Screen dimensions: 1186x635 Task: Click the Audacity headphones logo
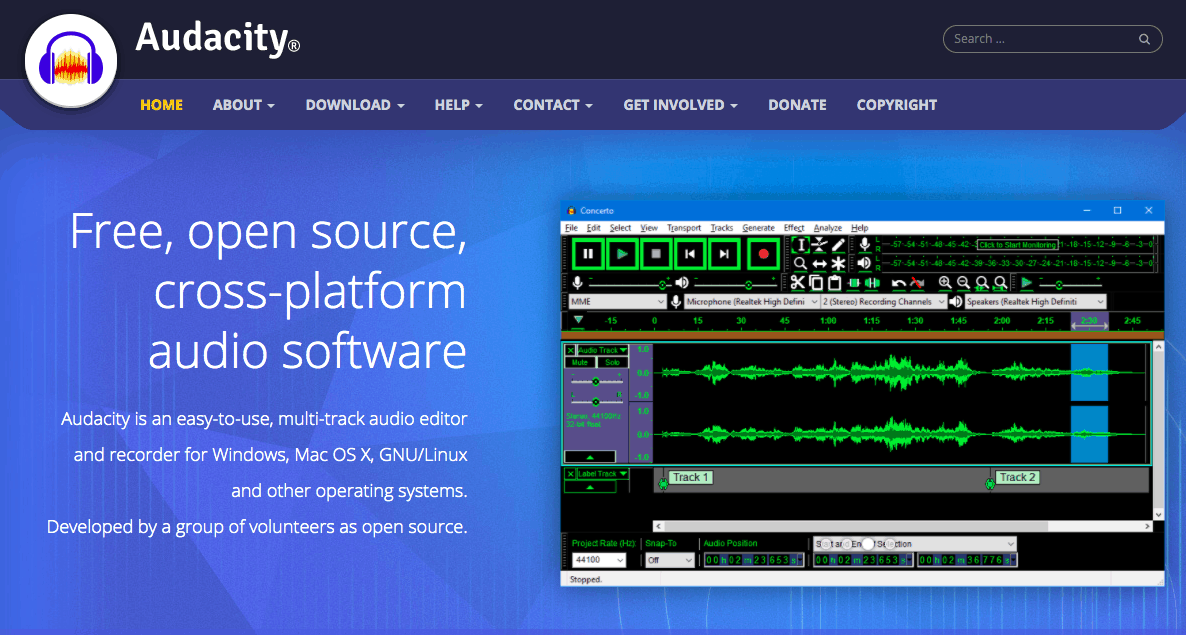point(71,61)
